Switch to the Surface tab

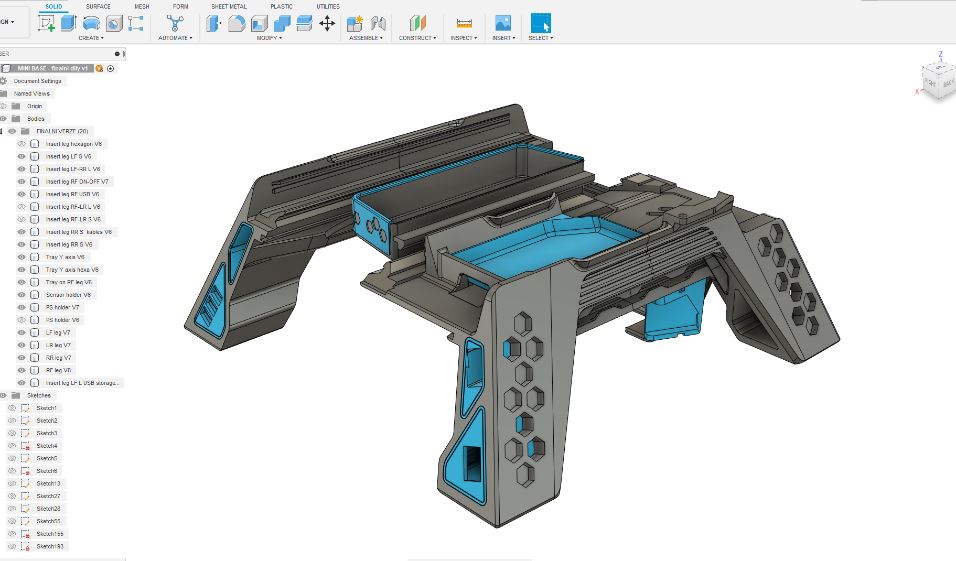[x=98, y=6]
